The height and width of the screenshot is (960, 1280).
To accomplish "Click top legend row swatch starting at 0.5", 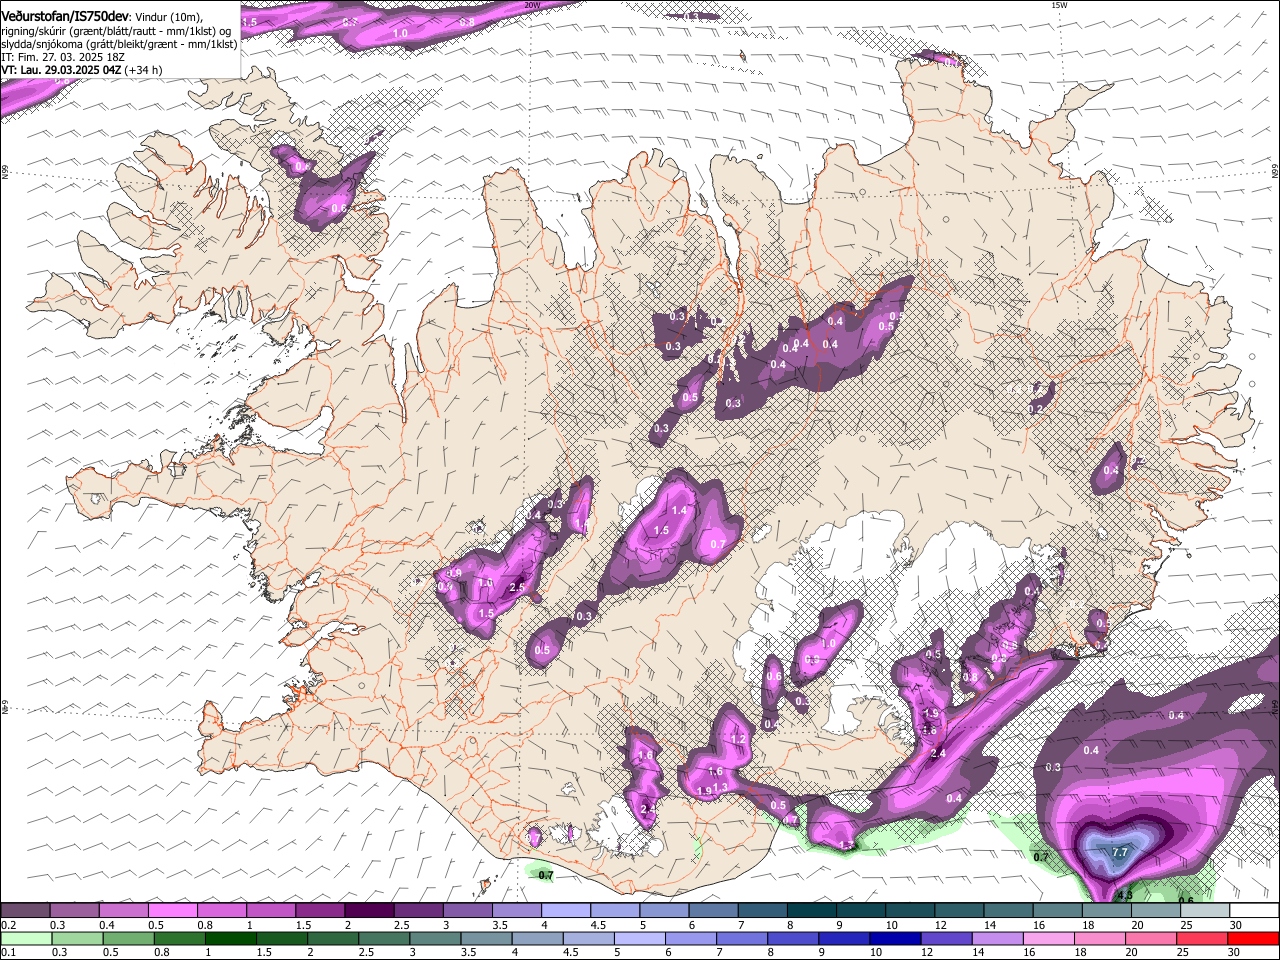I will (172, 911).
